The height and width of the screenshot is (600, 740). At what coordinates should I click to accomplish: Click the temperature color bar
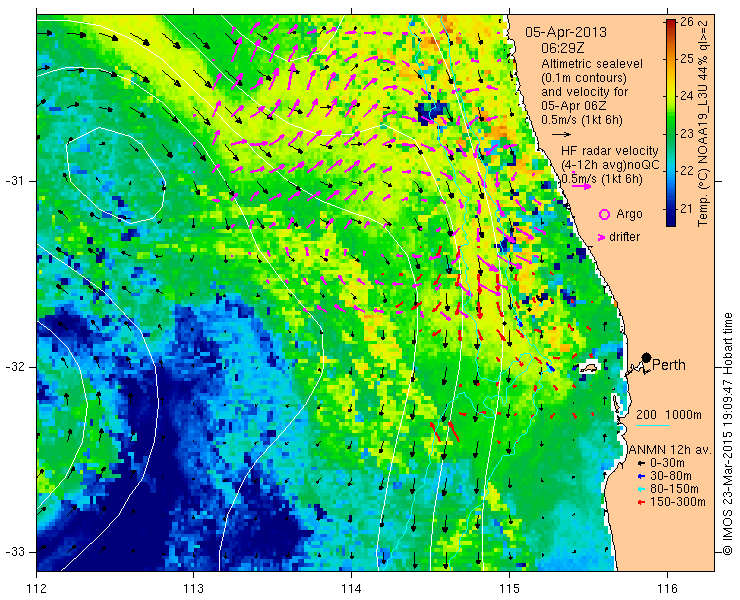(x=671, y=123)
